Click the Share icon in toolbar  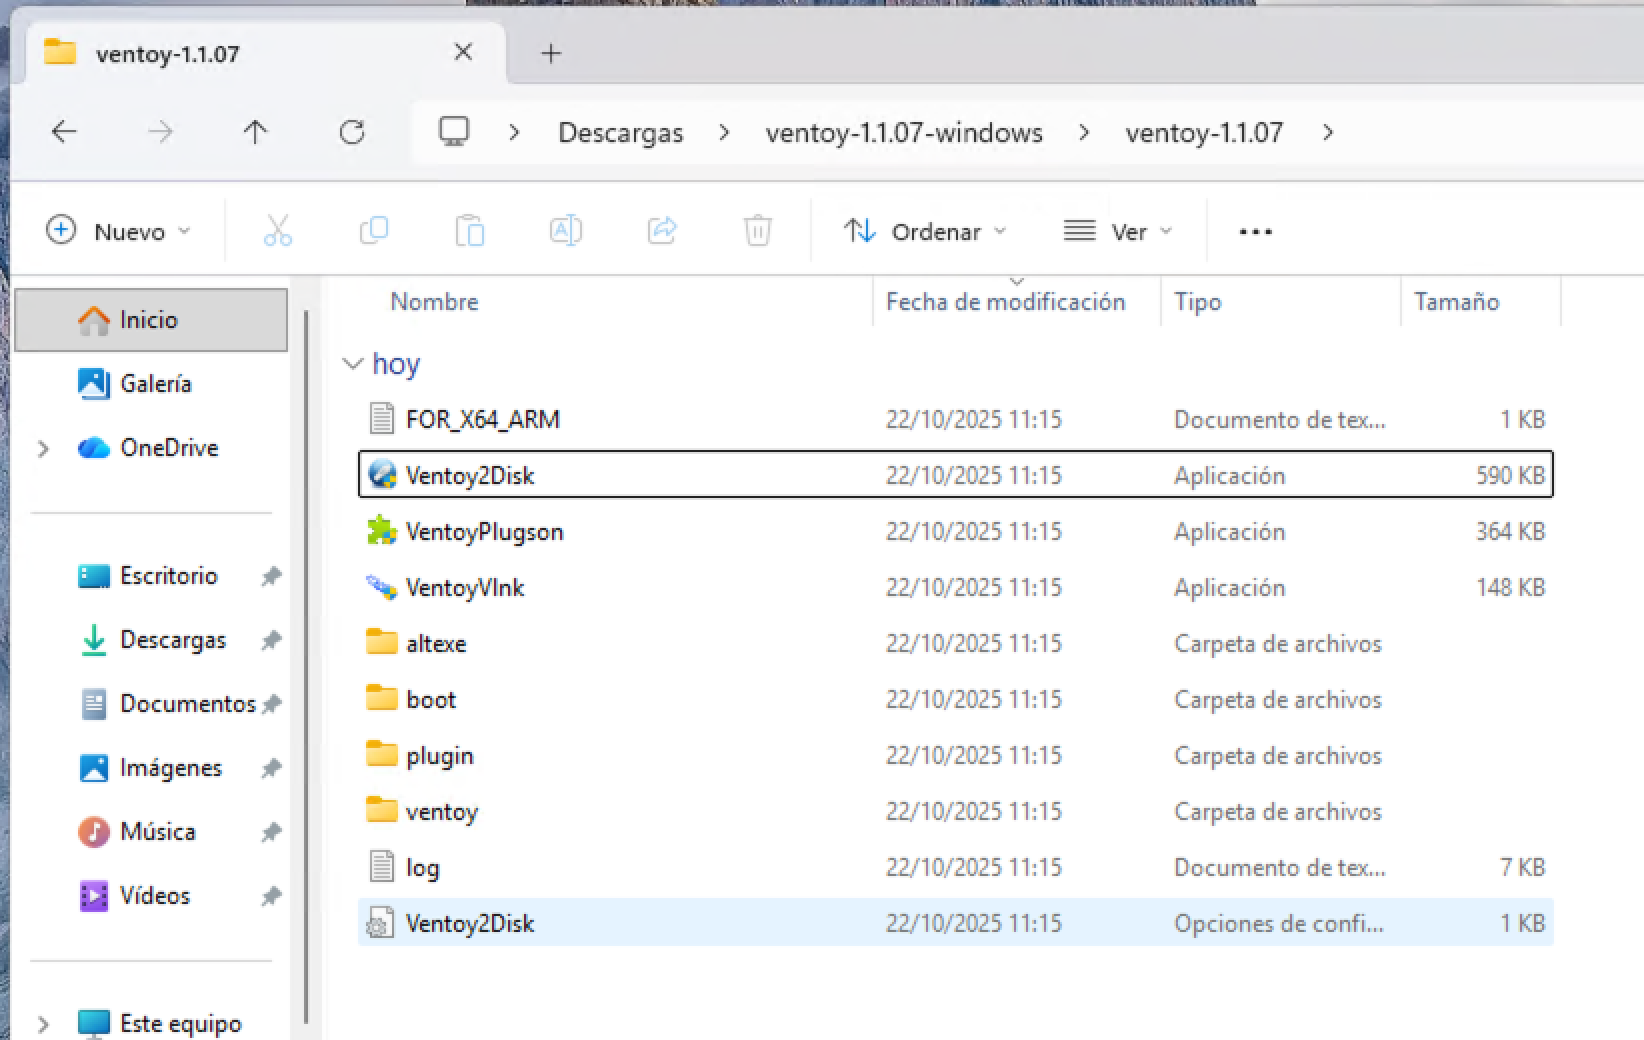662,231
